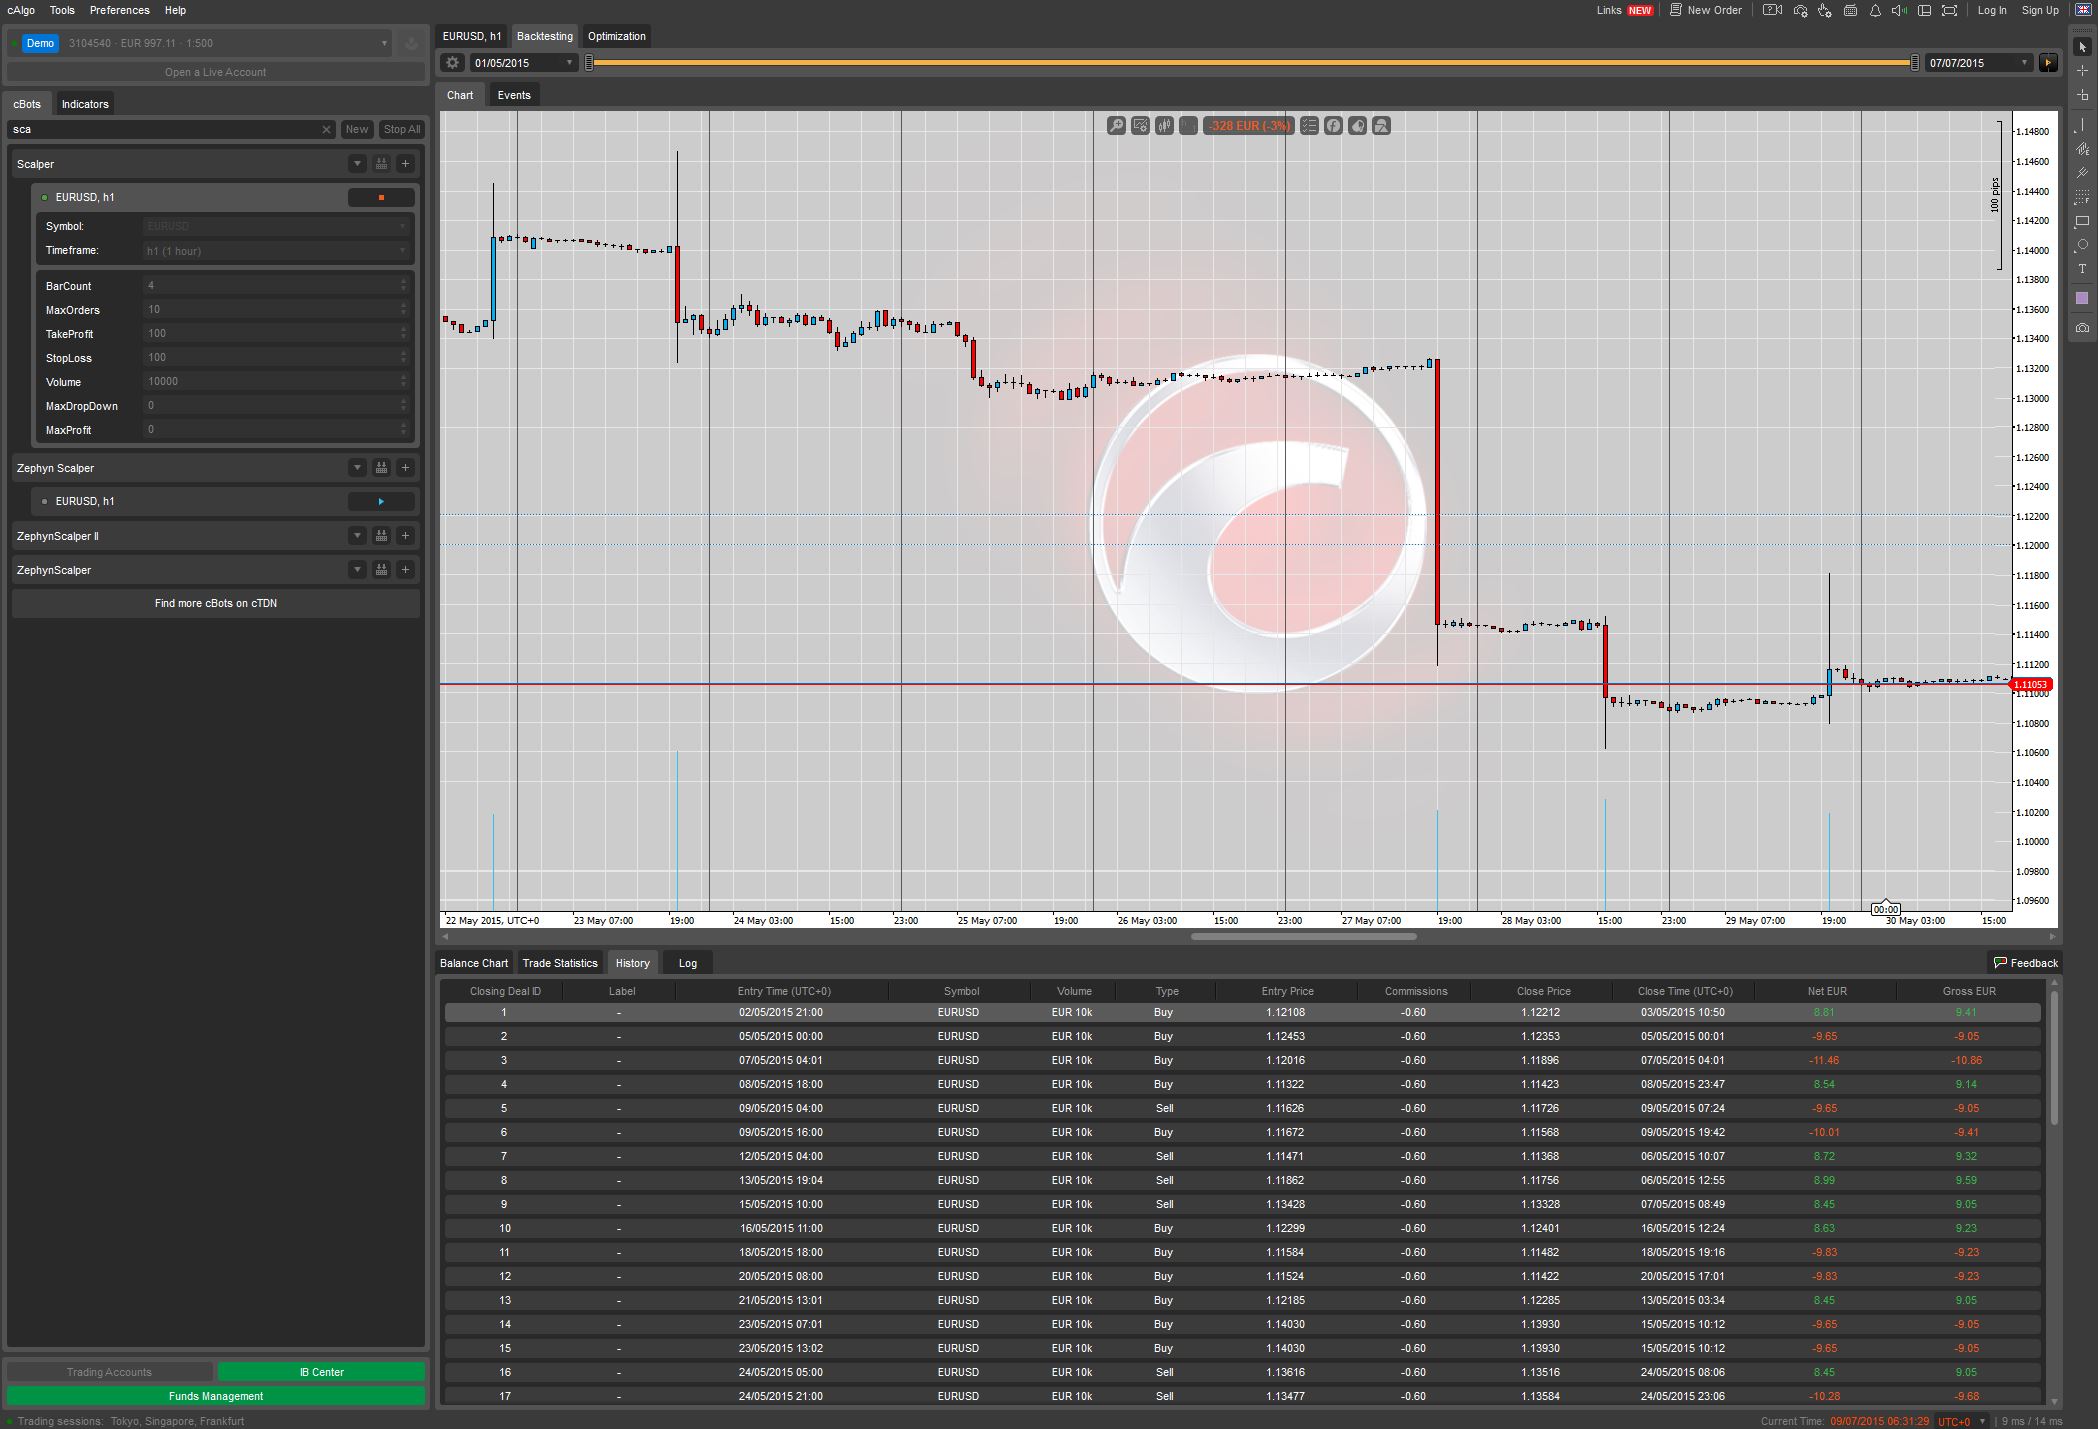Toggle full screen mode icon

(x=1949, y=10)
